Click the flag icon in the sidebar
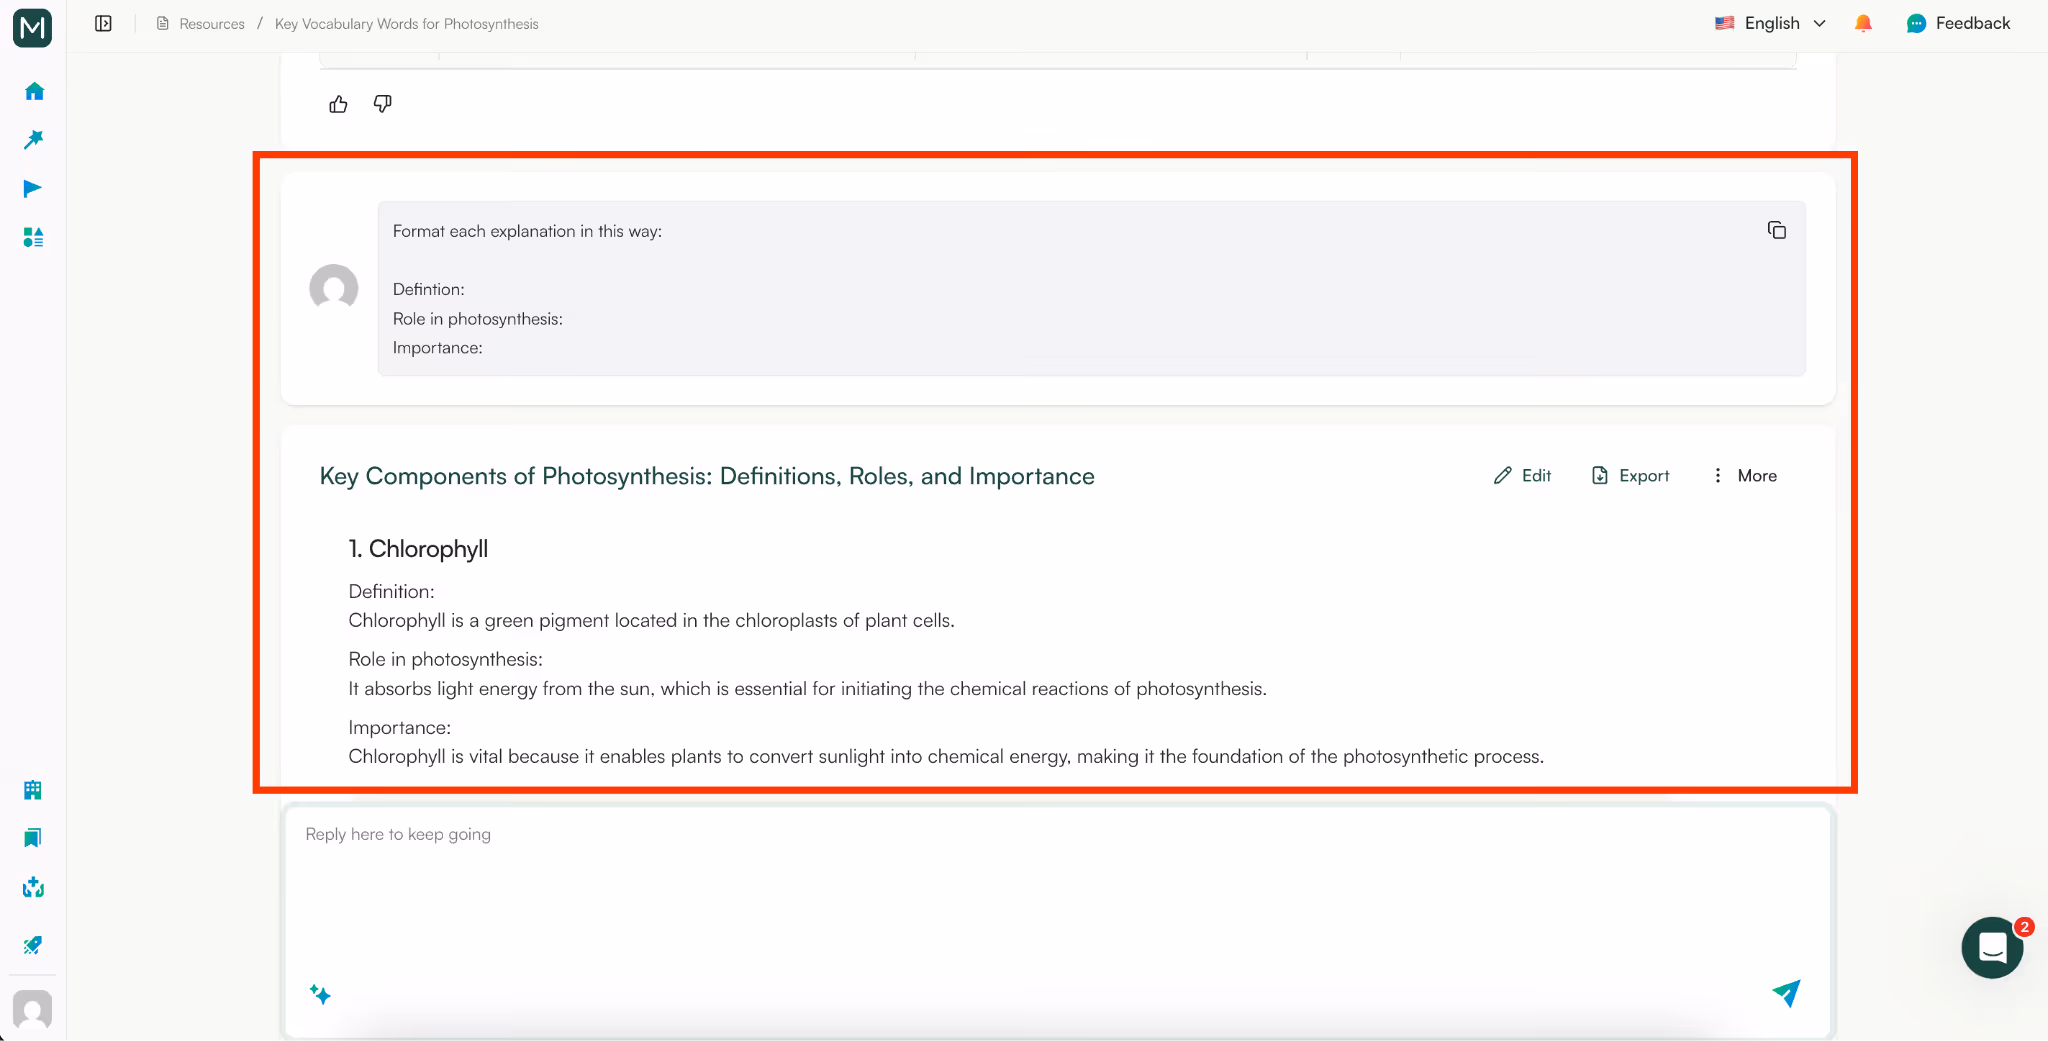Image resolution: width=2048 pixels, height=1041 pixels. click(x=33, y=188)
